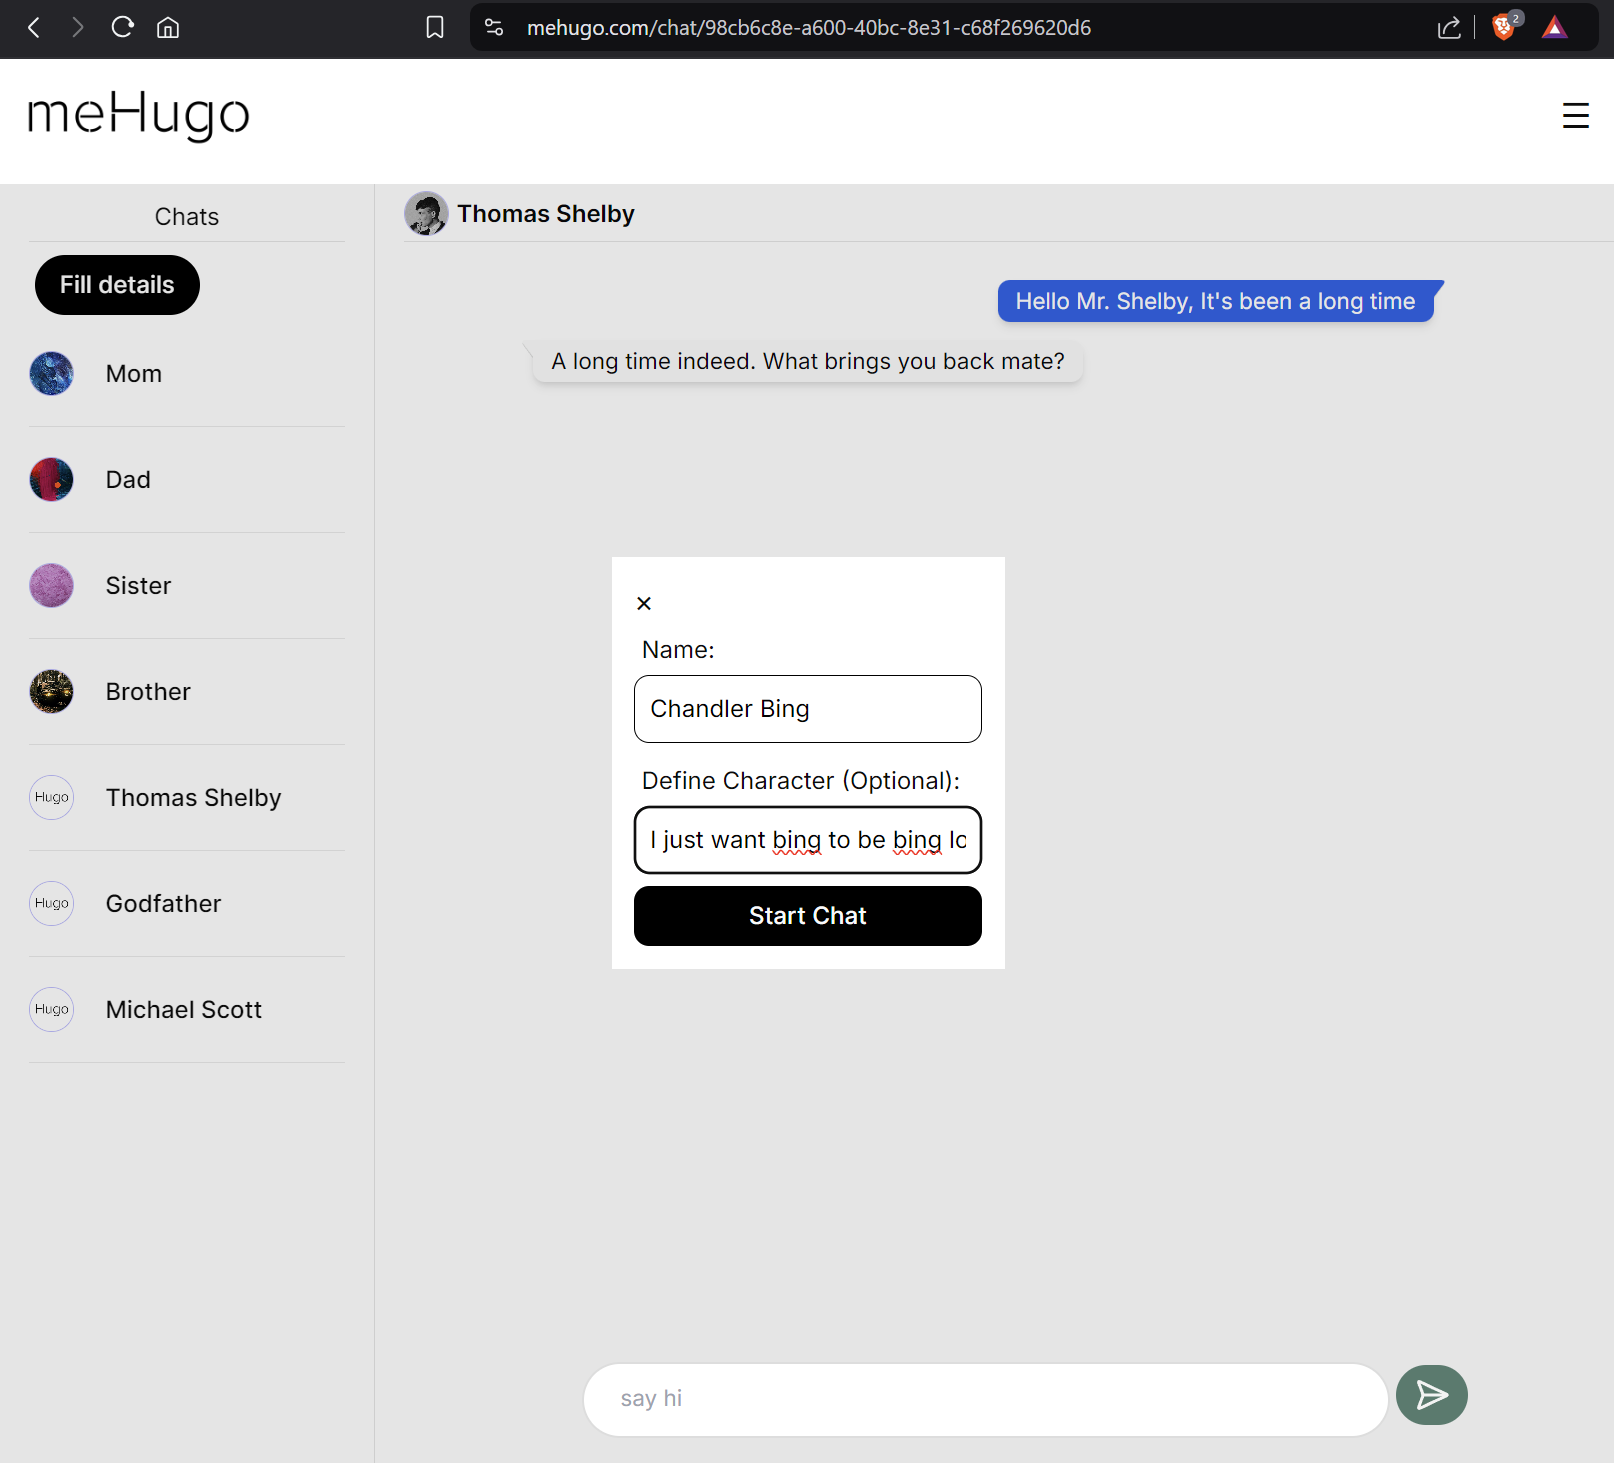Click the Thomas Shelby chat header name
This screenshot has width=1614, height=1463.
click(546, 214)
